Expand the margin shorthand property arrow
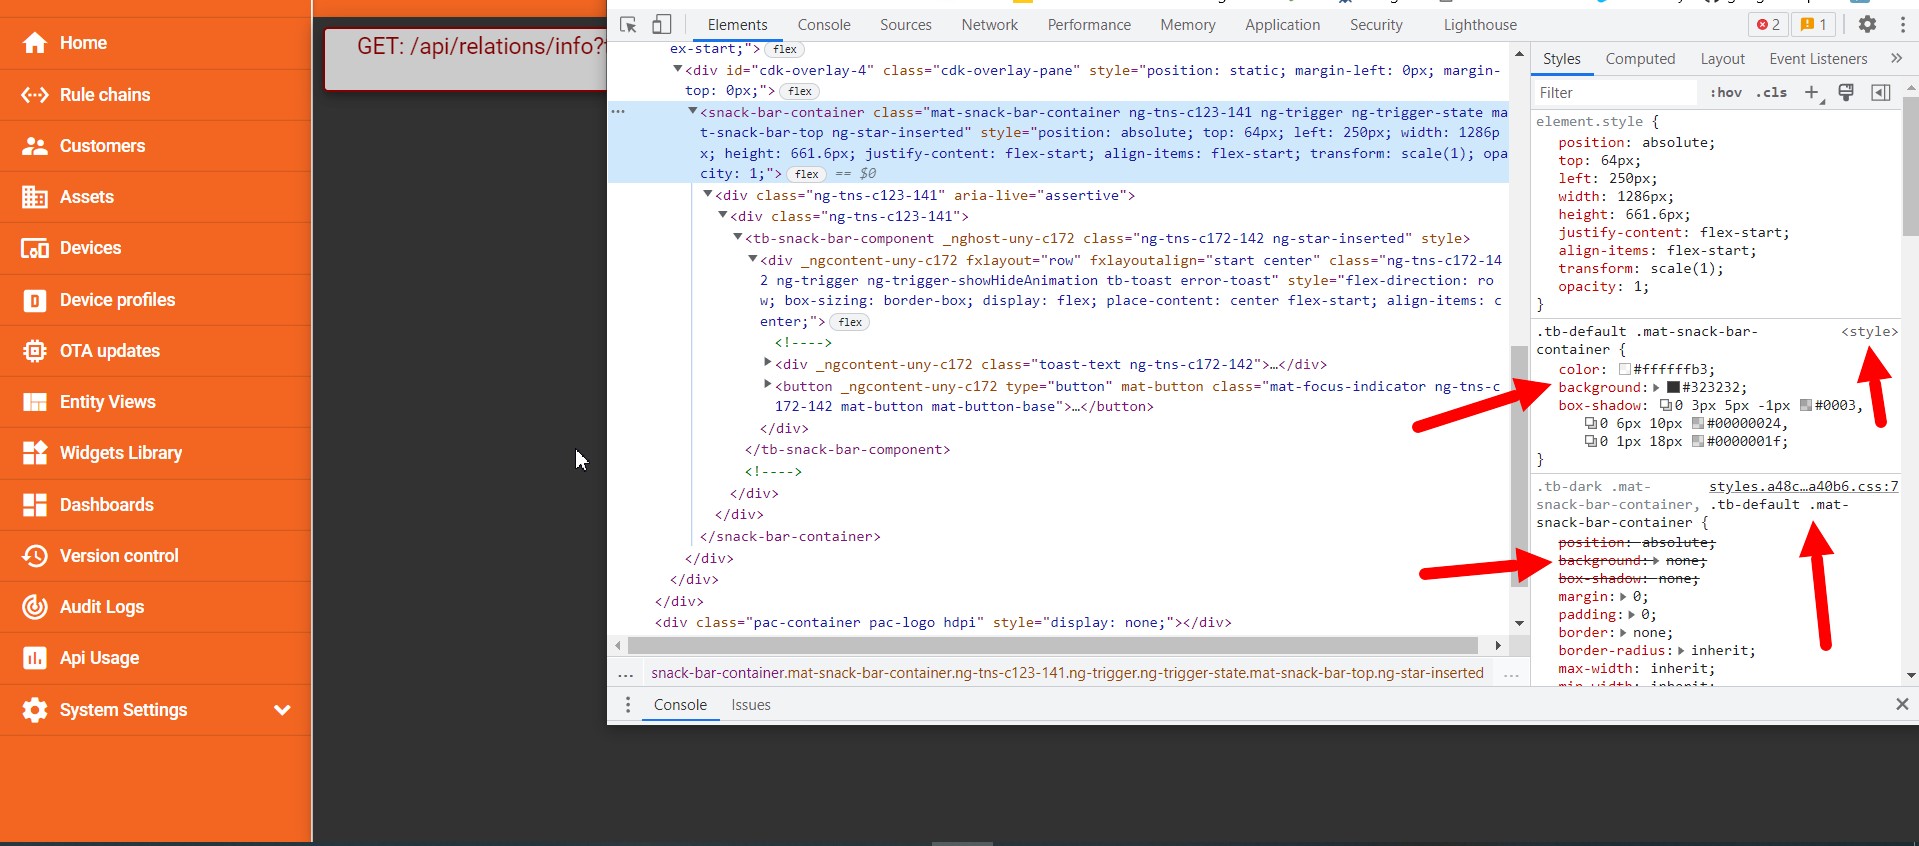1919x846 pixels. (x=1623, y=597)
